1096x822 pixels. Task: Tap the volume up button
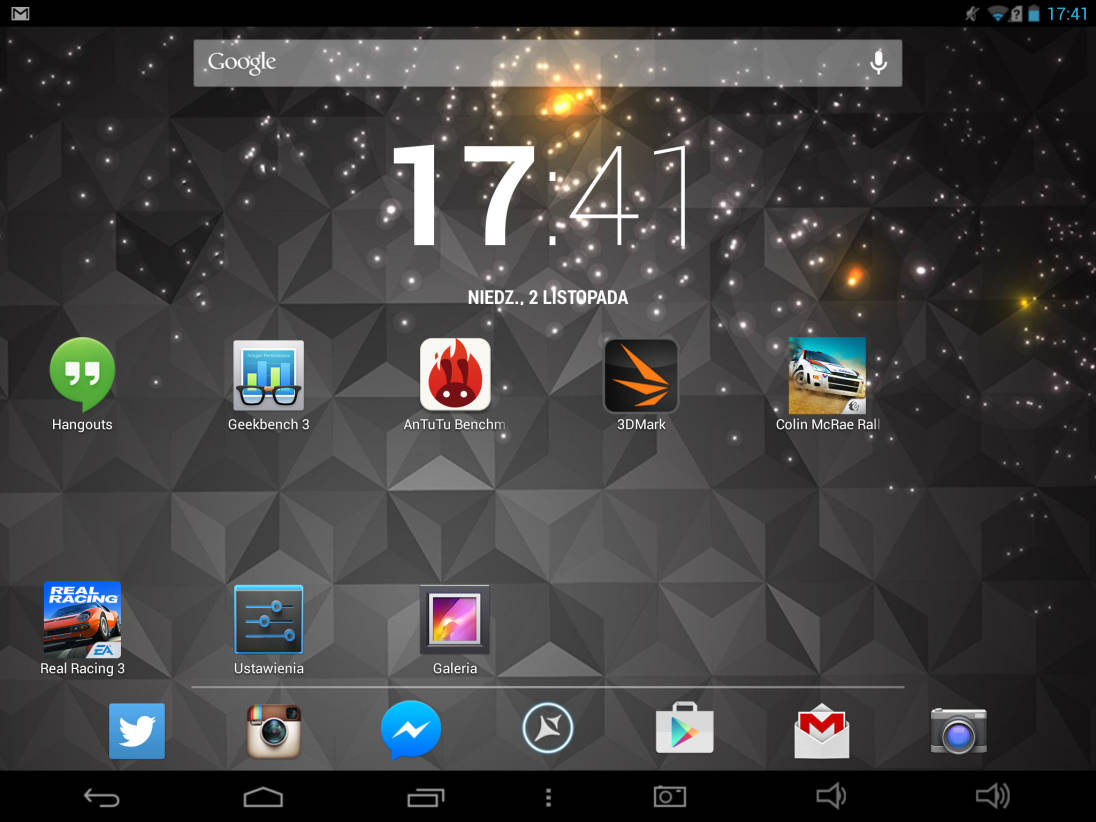993,795
